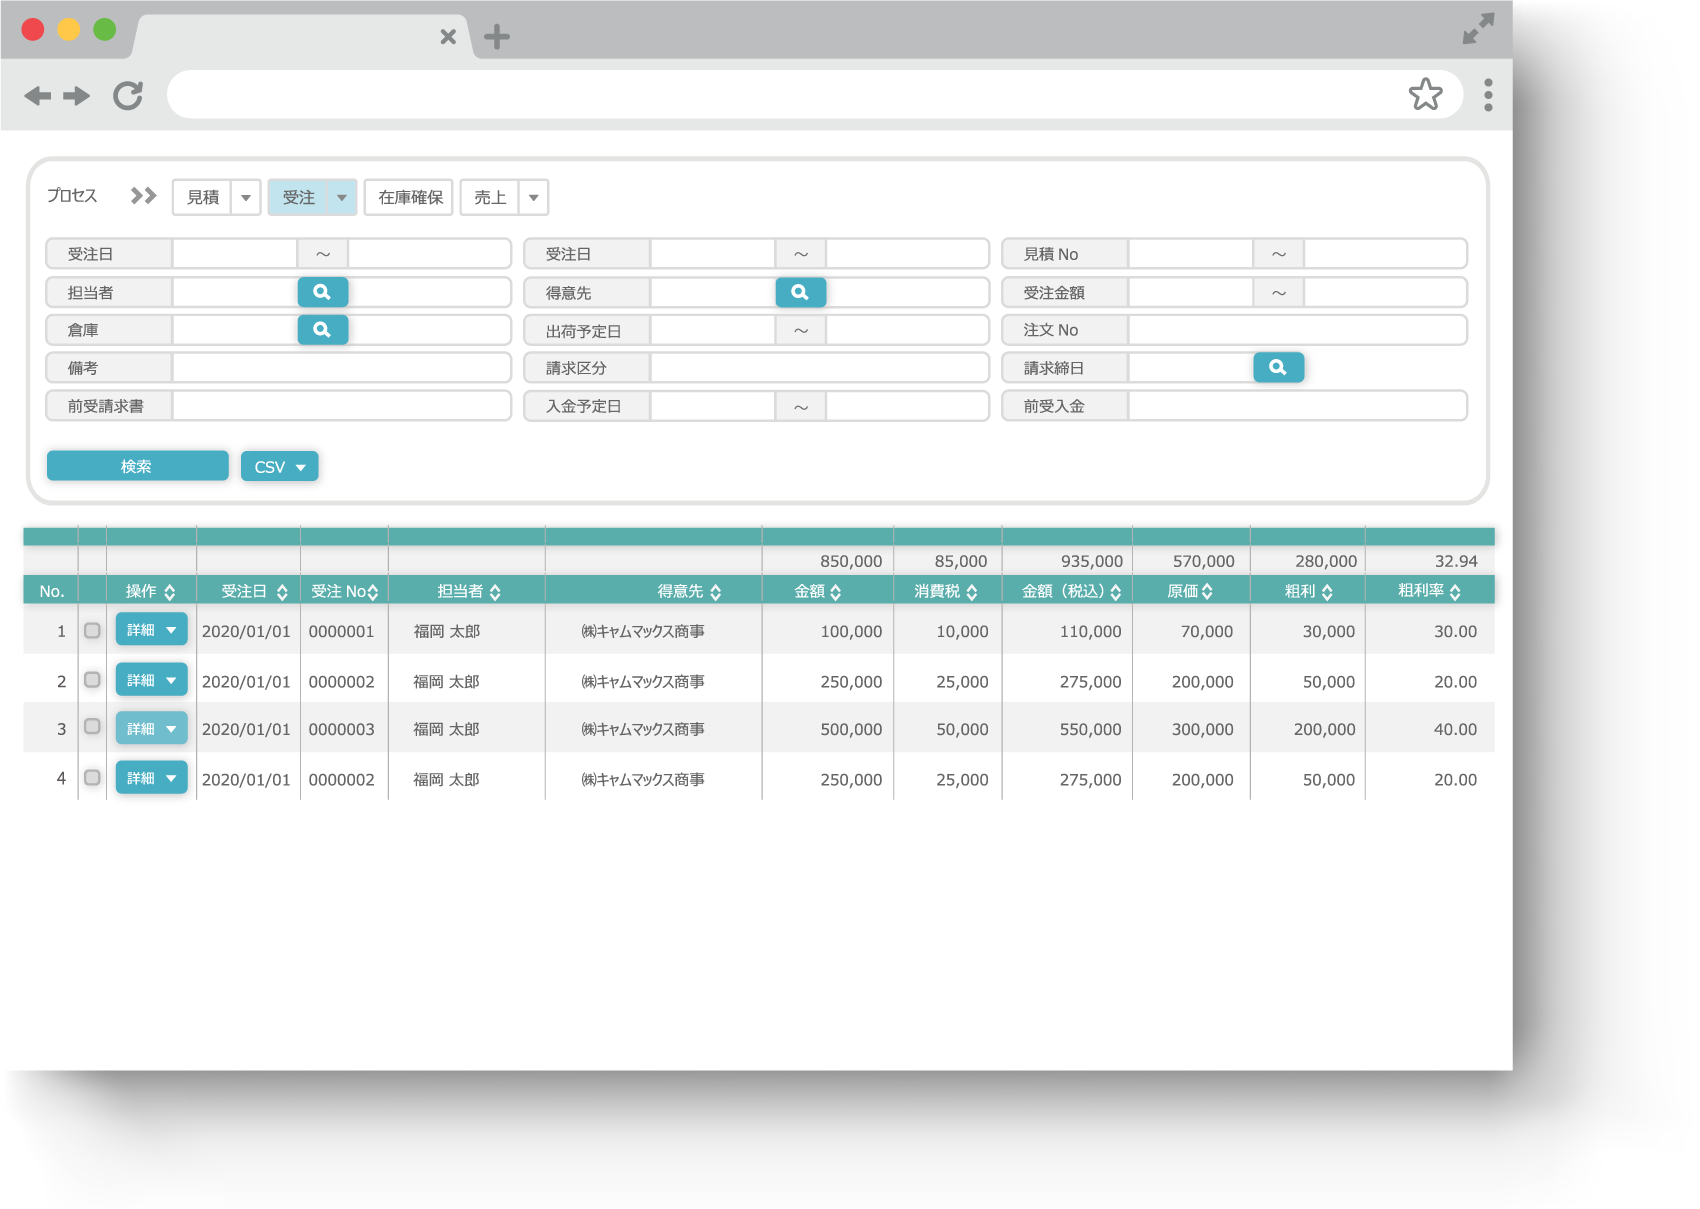1700x1209 pixels.
Task: Open the 倉庫 lookup search icon
Action: [322, 330]
